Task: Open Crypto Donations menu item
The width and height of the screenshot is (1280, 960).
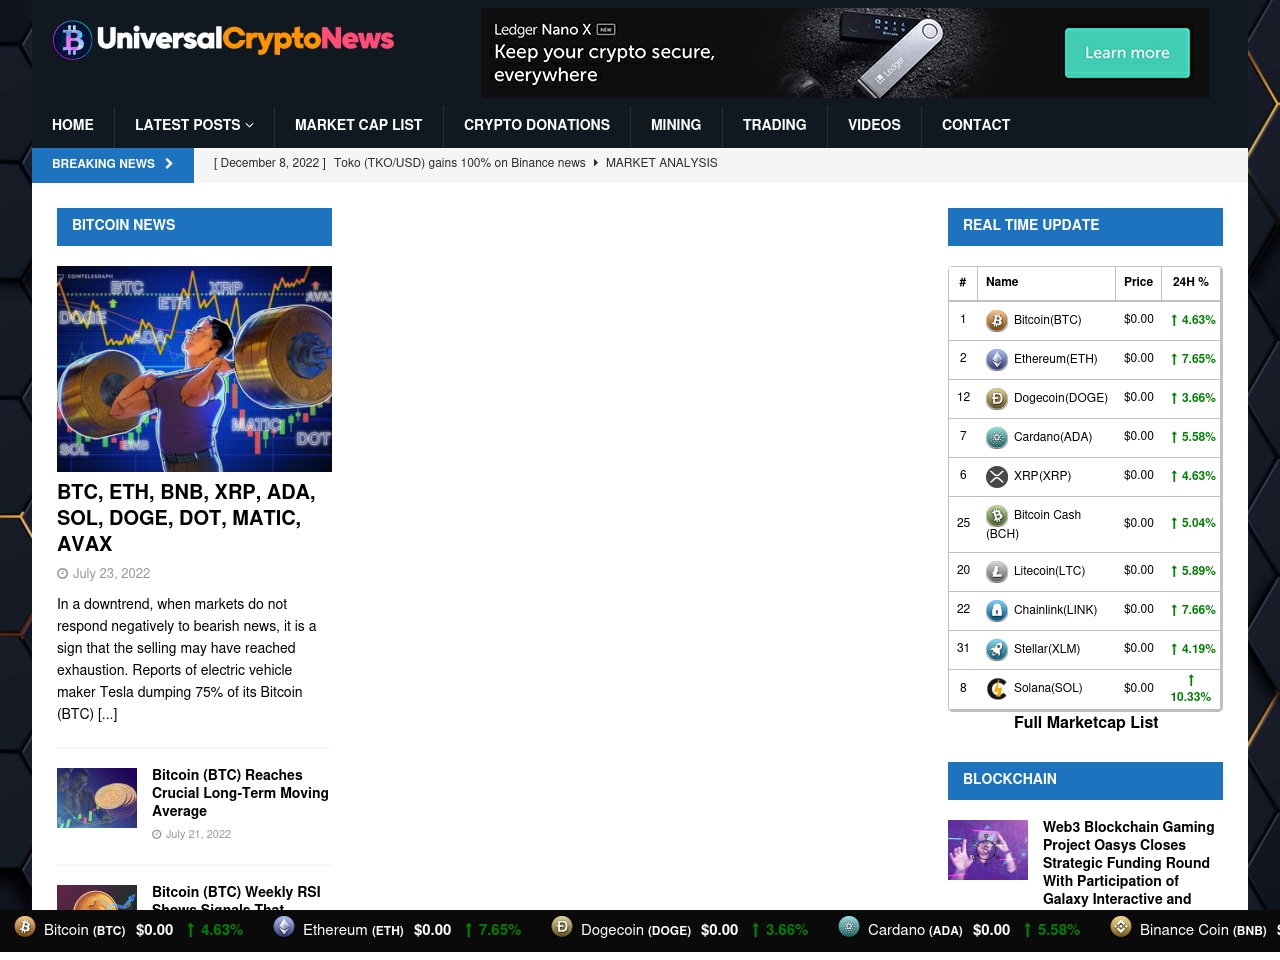Action: point(537,125)
